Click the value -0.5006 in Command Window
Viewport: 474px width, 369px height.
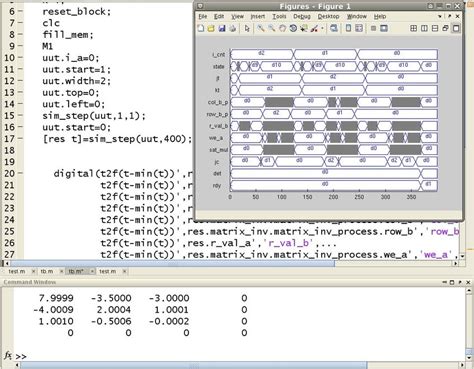(x=111, y=321)
